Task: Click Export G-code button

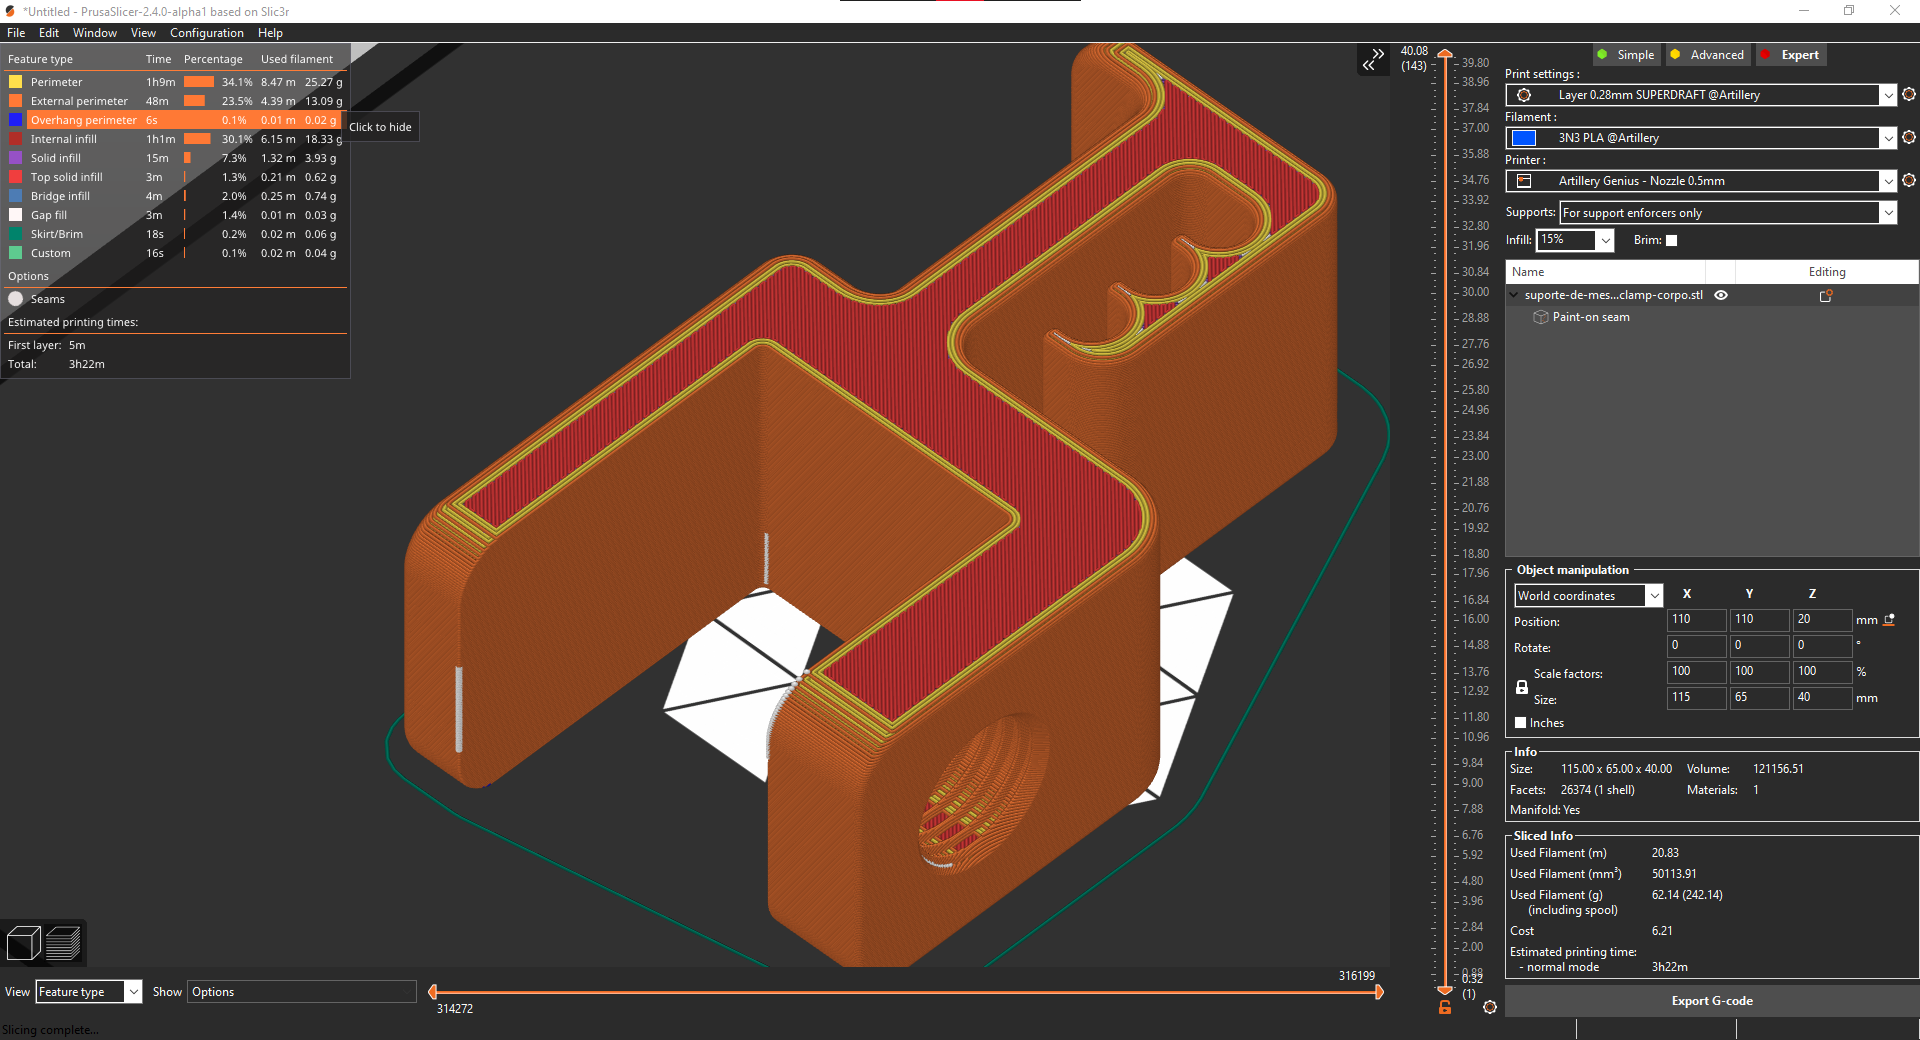Action: click(1711, 1001)
